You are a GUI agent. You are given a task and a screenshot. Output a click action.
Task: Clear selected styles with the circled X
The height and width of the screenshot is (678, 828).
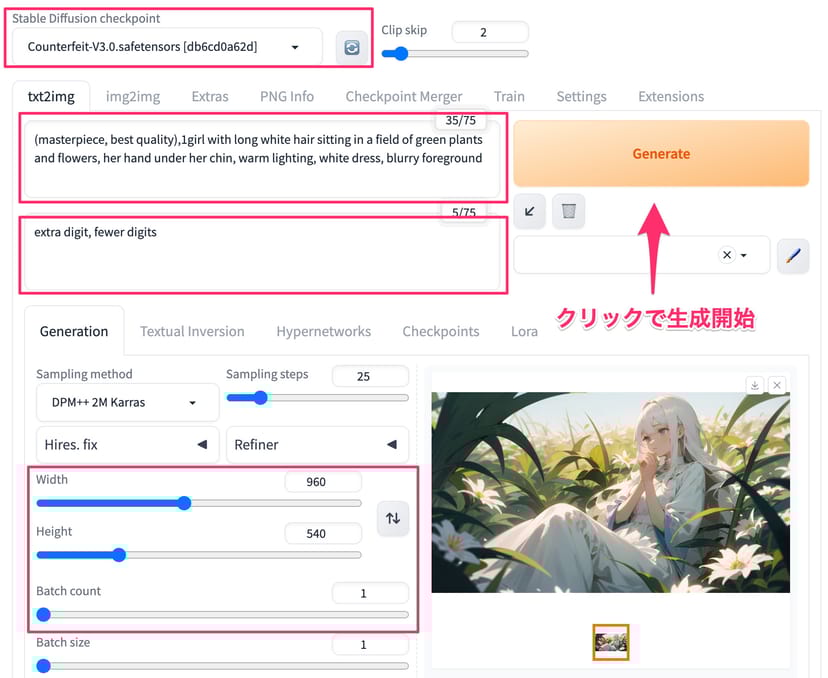tap(727, 255)
